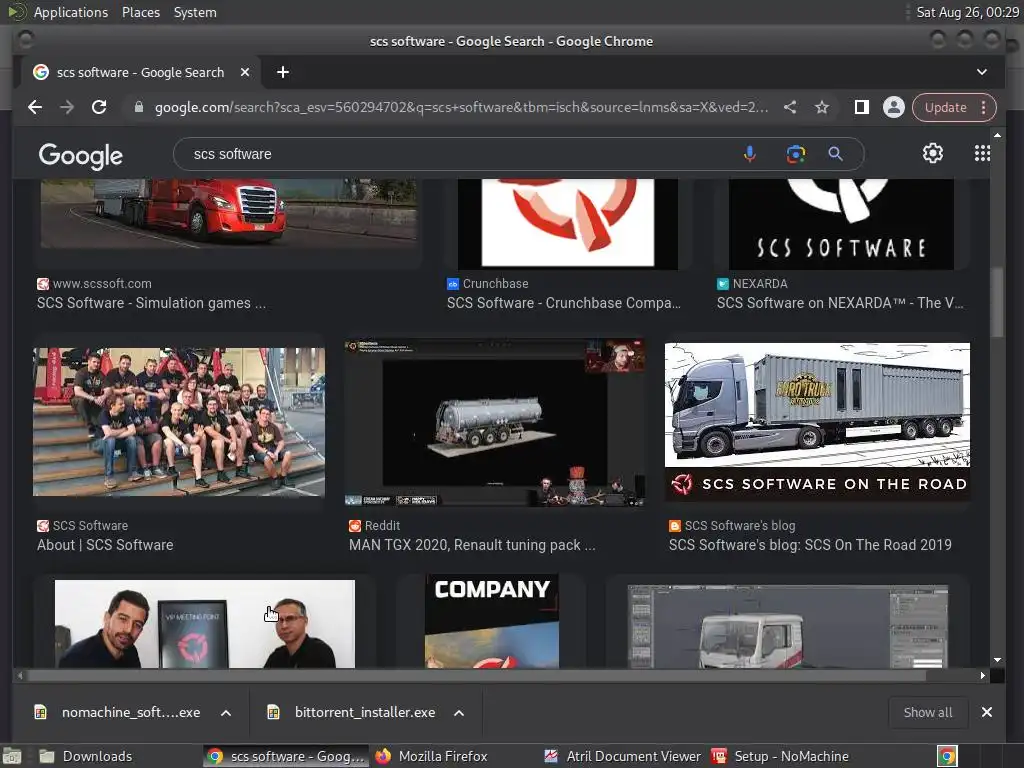Open Google quick settings gear
This screenshot has width=1024, height=768.
pos(933,153)
